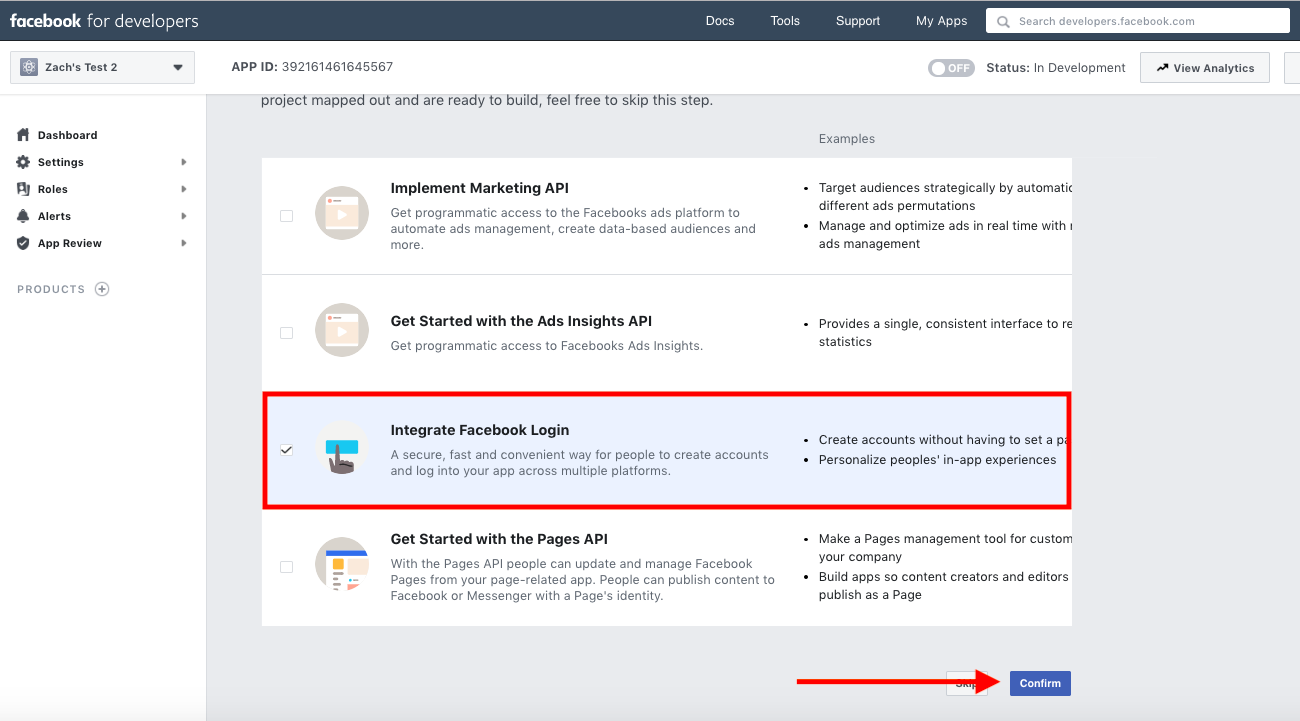Screen dimensions: 1300x721
Task: Click the search magnifier icon
Action: click(x=1003, y=21)
